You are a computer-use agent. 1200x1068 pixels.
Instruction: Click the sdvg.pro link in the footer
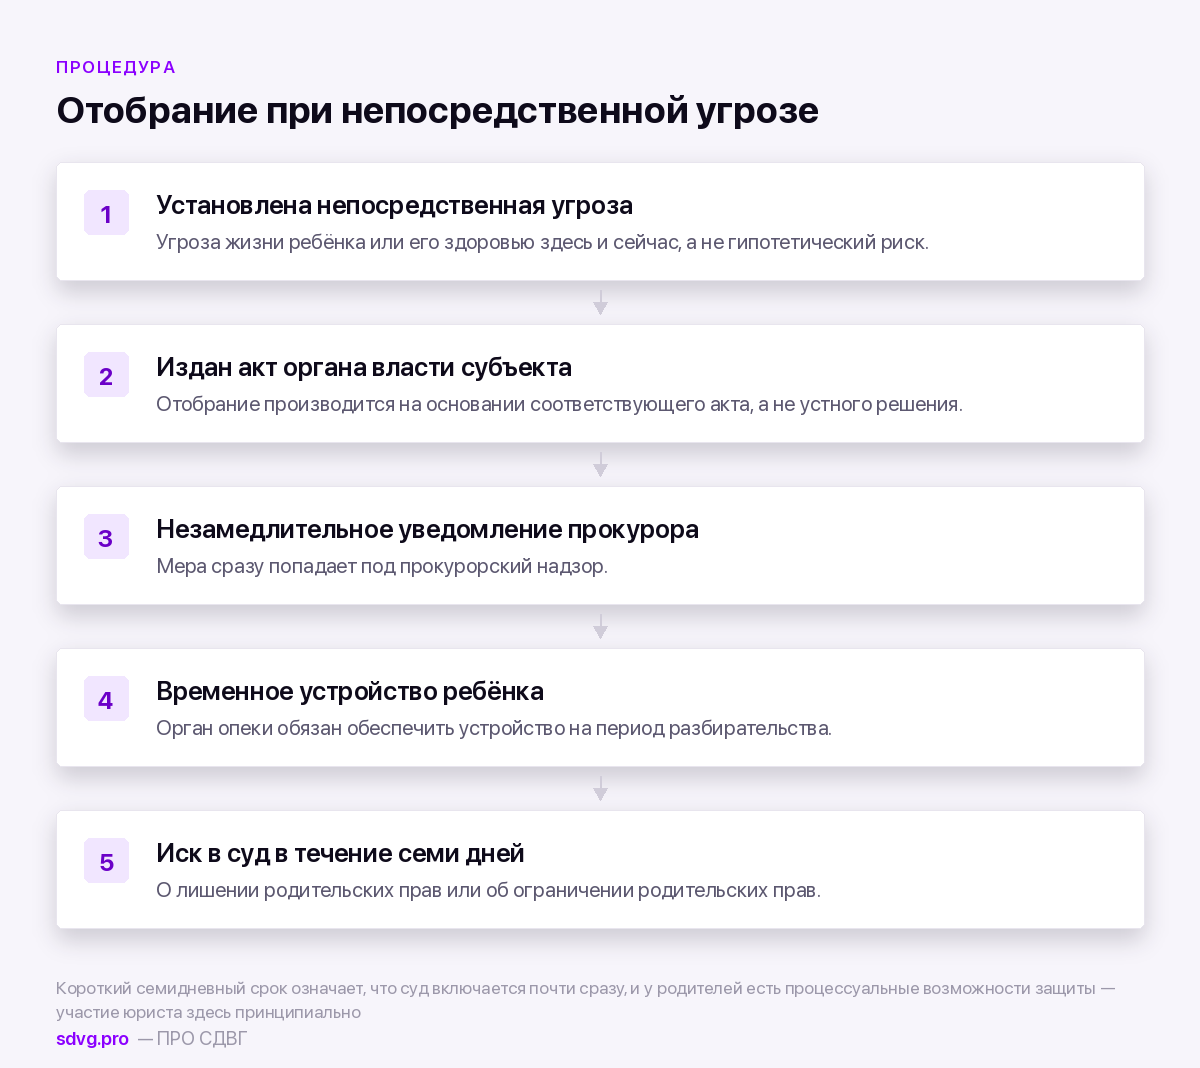point(92,1039)
